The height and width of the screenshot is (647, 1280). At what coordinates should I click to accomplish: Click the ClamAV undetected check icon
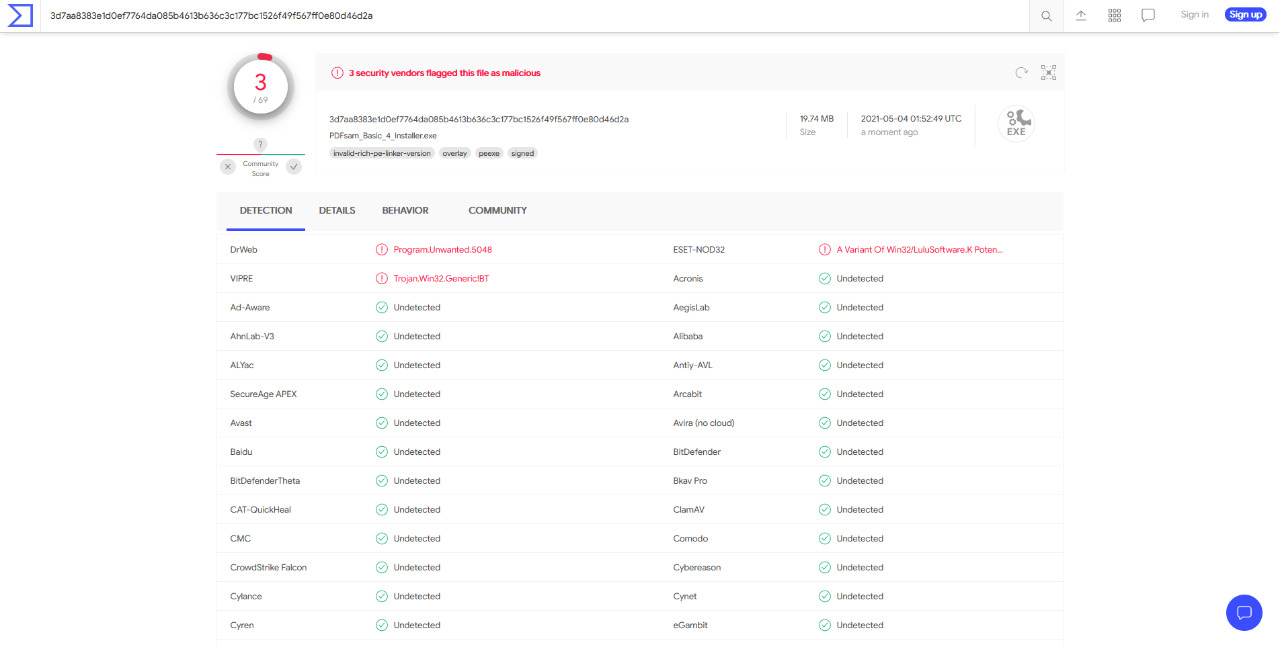pyautogui.click(x=825, y=510)
